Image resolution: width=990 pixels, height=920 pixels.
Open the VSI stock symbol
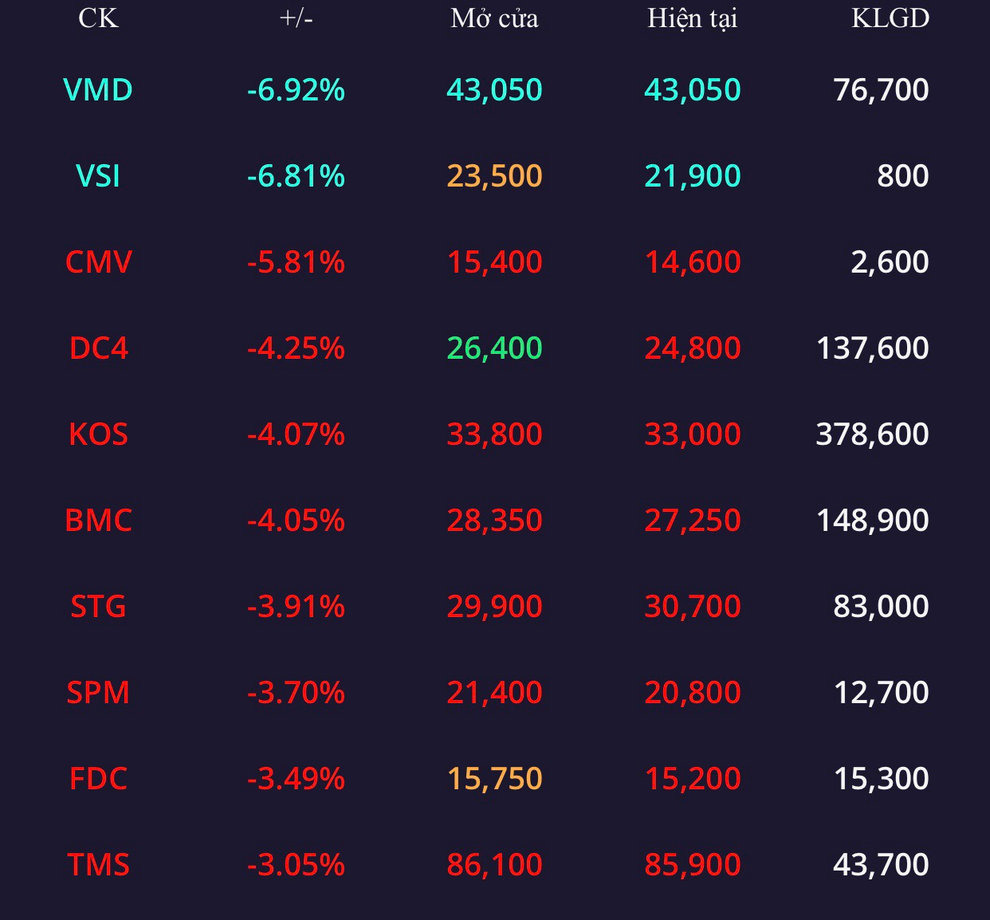click(x=98, y=176)
